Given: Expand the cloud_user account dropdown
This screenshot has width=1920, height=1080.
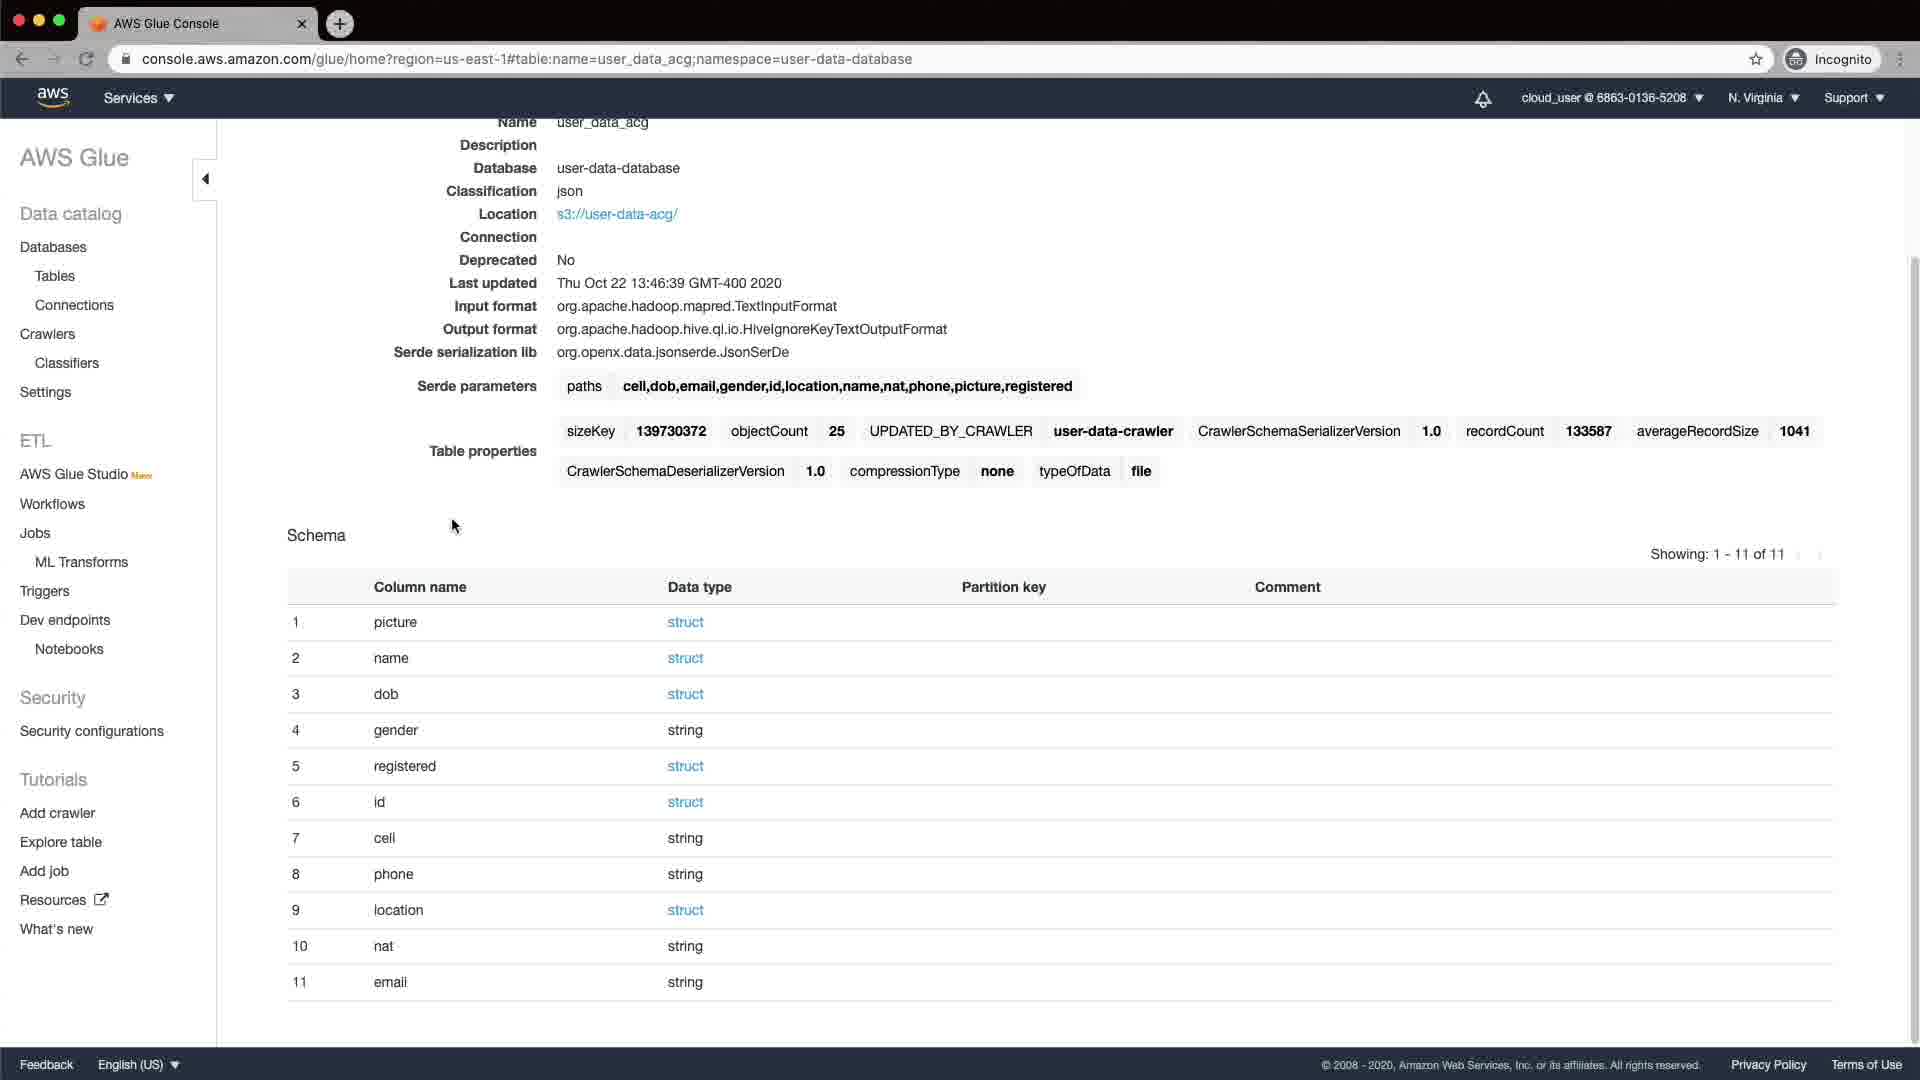Looking at the screenshot, I should tap(1612, 98).
